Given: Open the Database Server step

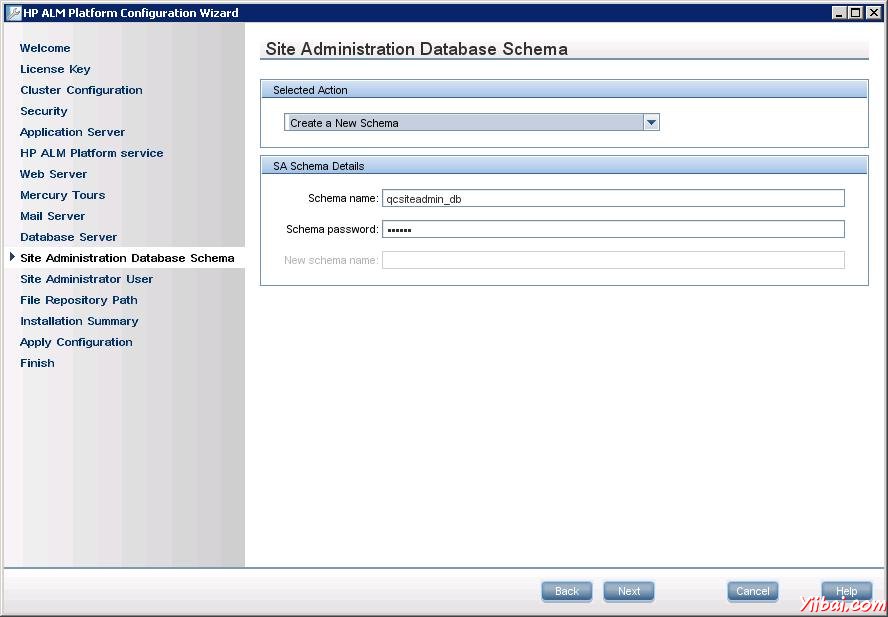Looking at the screenshot, I should [x=68, y=237].
